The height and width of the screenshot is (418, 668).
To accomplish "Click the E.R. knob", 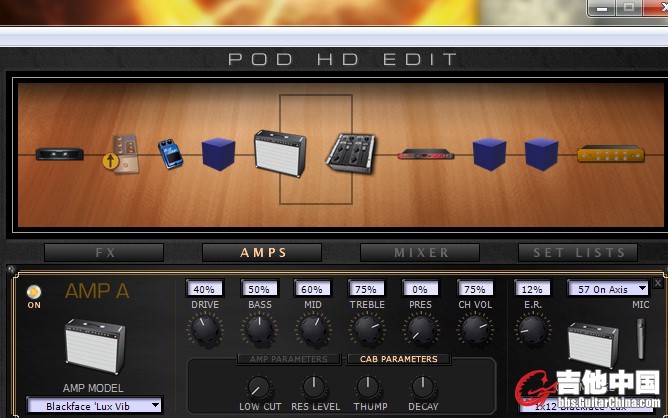I will [533, 330].
